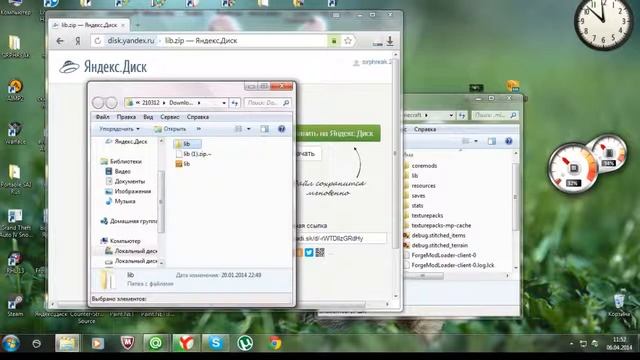
Task: Click the navigation pane scrollbar in the front Explorer
Action: 161,201
